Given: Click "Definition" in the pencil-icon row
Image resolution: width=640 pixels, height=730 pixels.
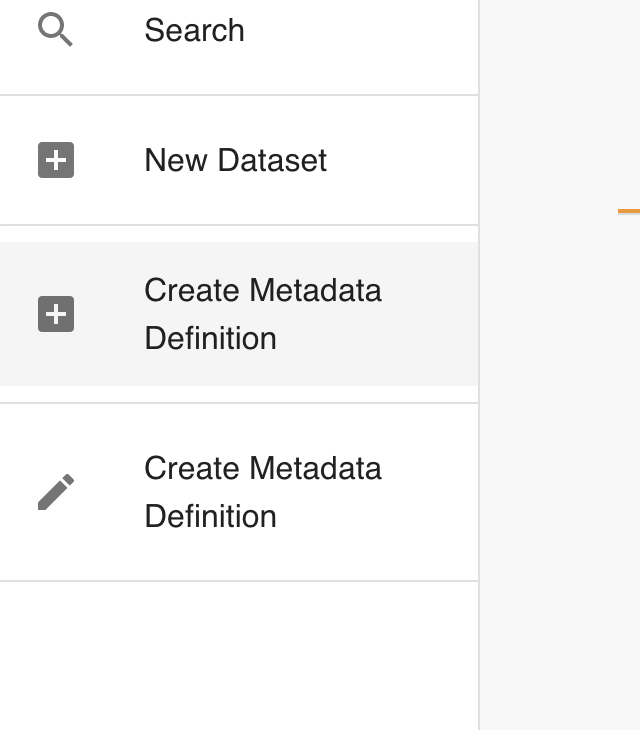Looking at the screenshot, I should [210, 516].
